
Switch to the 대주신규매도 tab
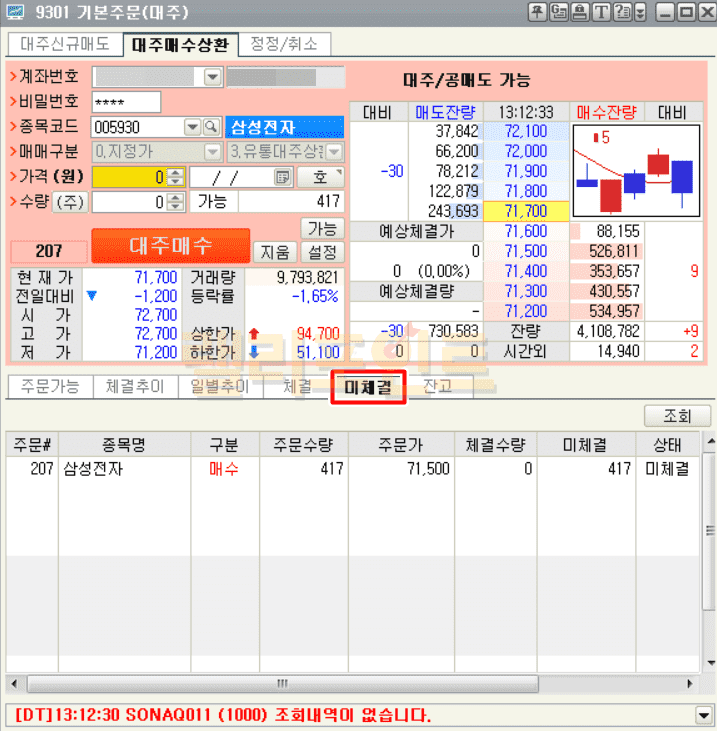pos(65,45)
